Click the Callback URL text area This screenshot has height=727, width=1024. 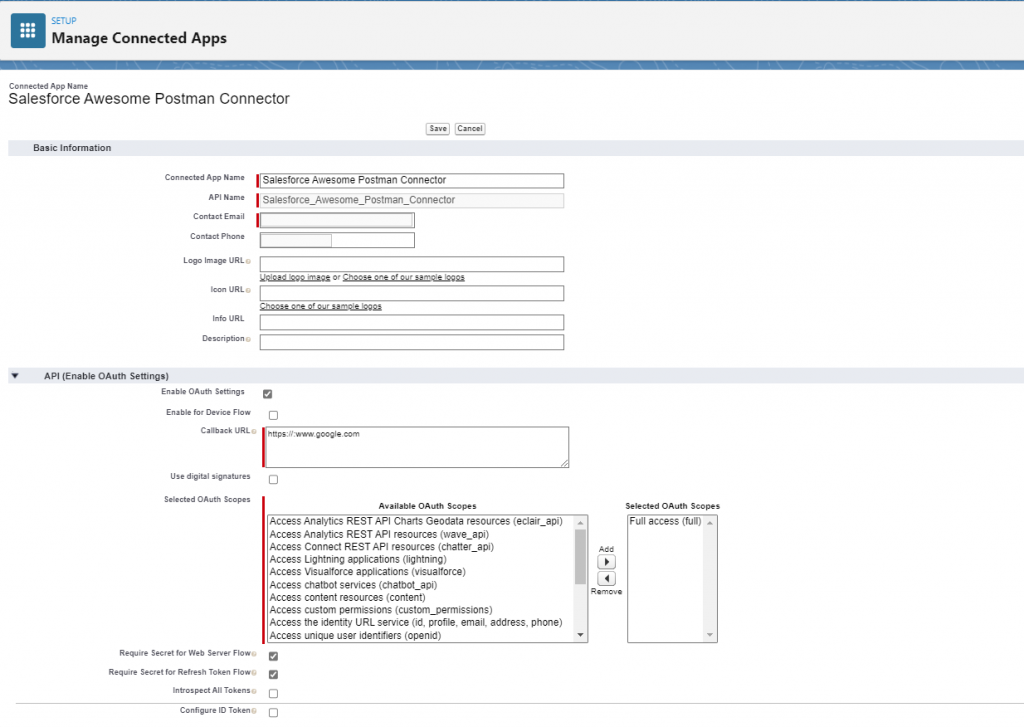(417, 447)
